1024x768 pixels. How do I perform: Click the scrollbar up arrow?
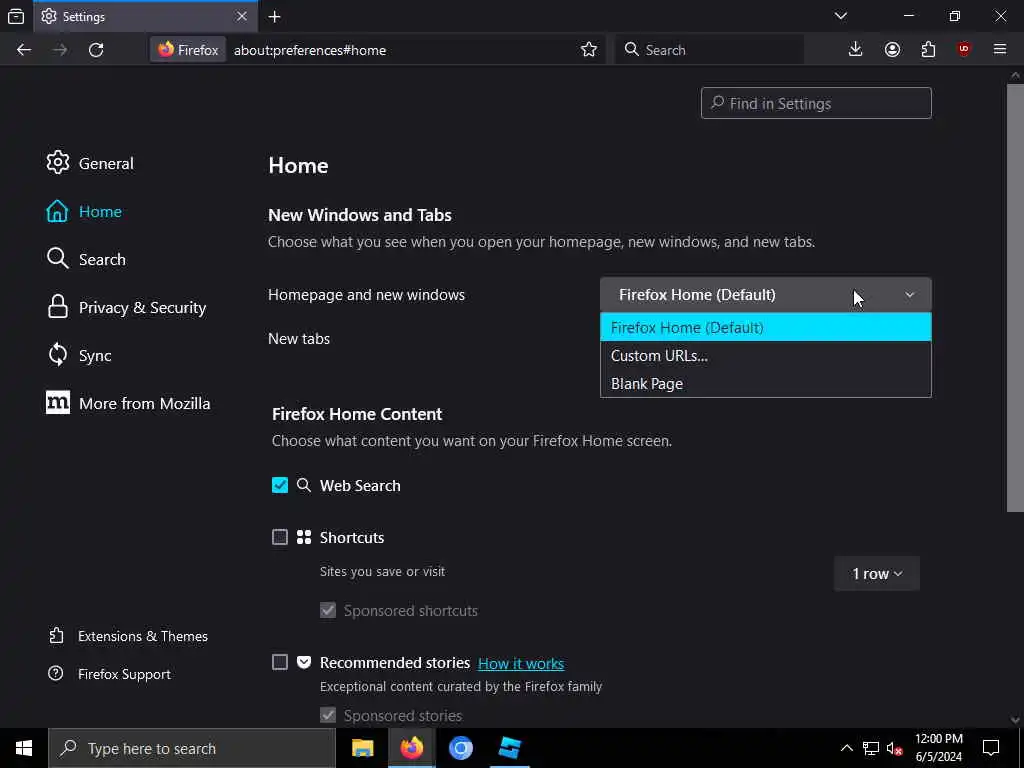click(1015, 75)
